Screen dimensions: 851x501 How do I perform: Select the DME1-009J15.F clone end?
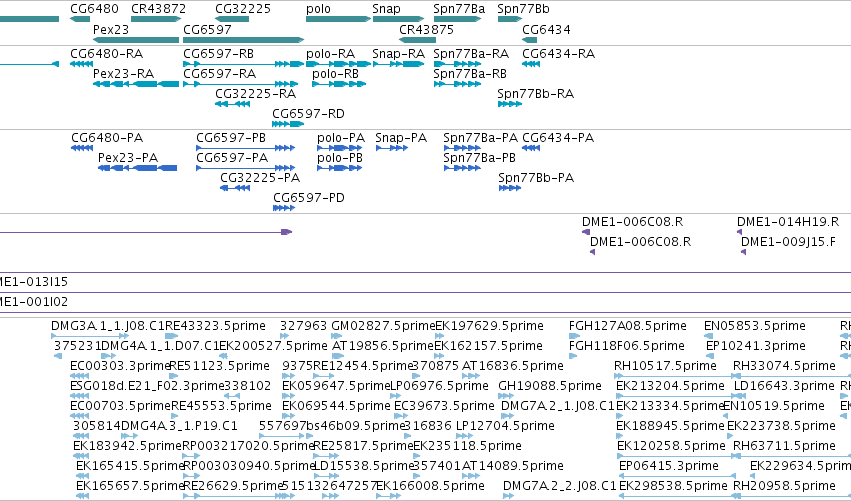click(743, 252)
